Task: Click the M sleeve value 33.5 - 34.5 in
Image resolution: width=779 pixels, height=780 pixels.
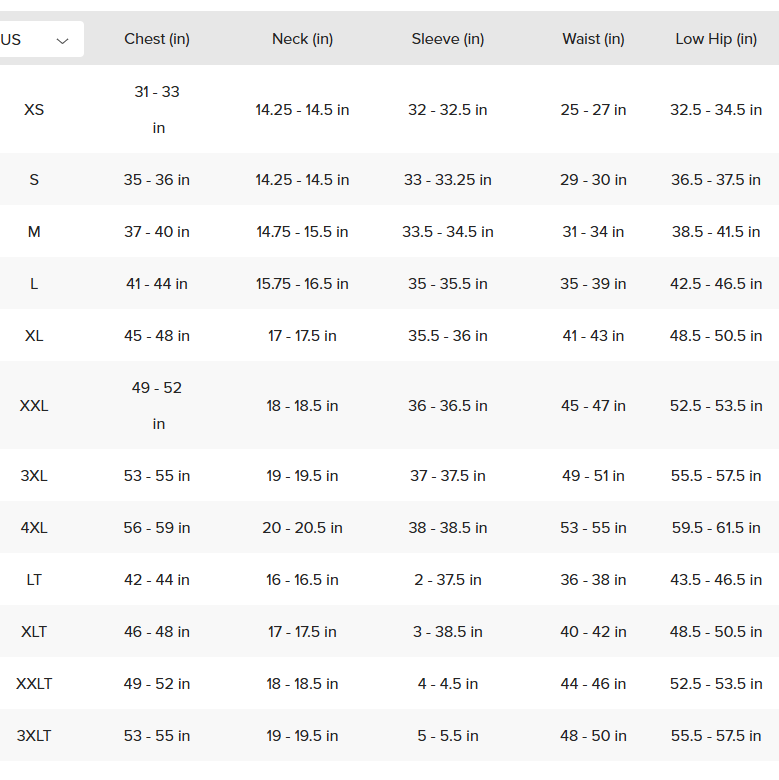Action: pyautogui.click(x=447, y=232)
